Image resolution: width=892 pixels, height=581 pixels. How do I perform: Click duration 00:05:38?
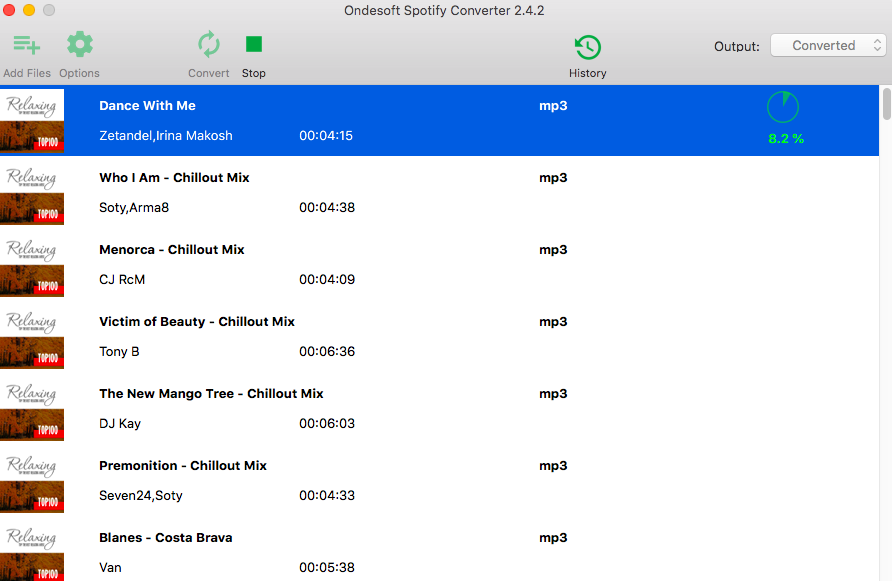click(327, 568)
